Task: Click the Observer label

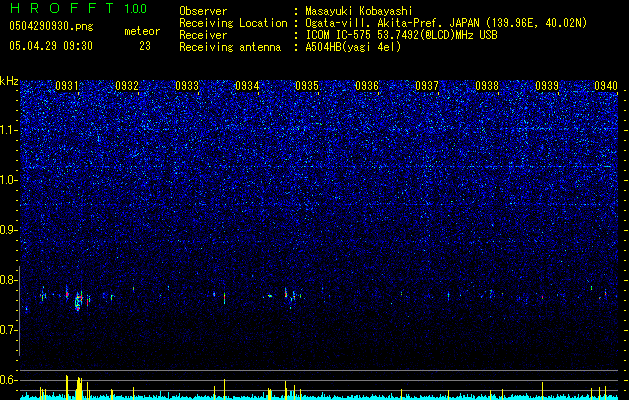Action: [x=203, y=11]
